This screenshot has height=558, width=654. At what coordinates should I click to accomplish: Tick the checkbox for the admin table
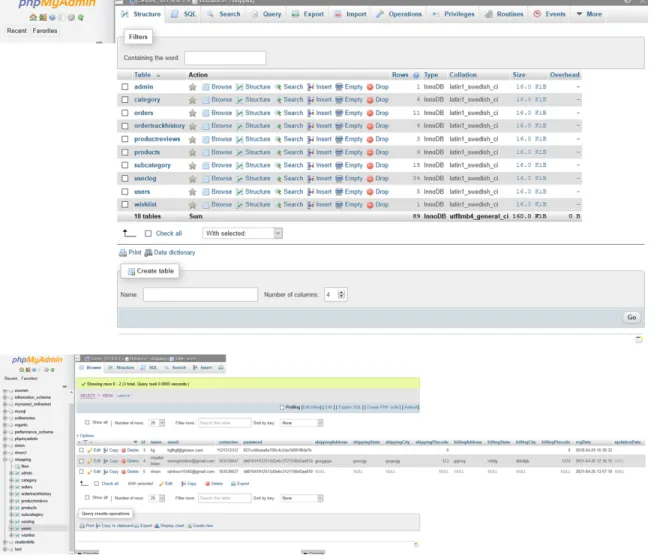click(x=125, y=87)
